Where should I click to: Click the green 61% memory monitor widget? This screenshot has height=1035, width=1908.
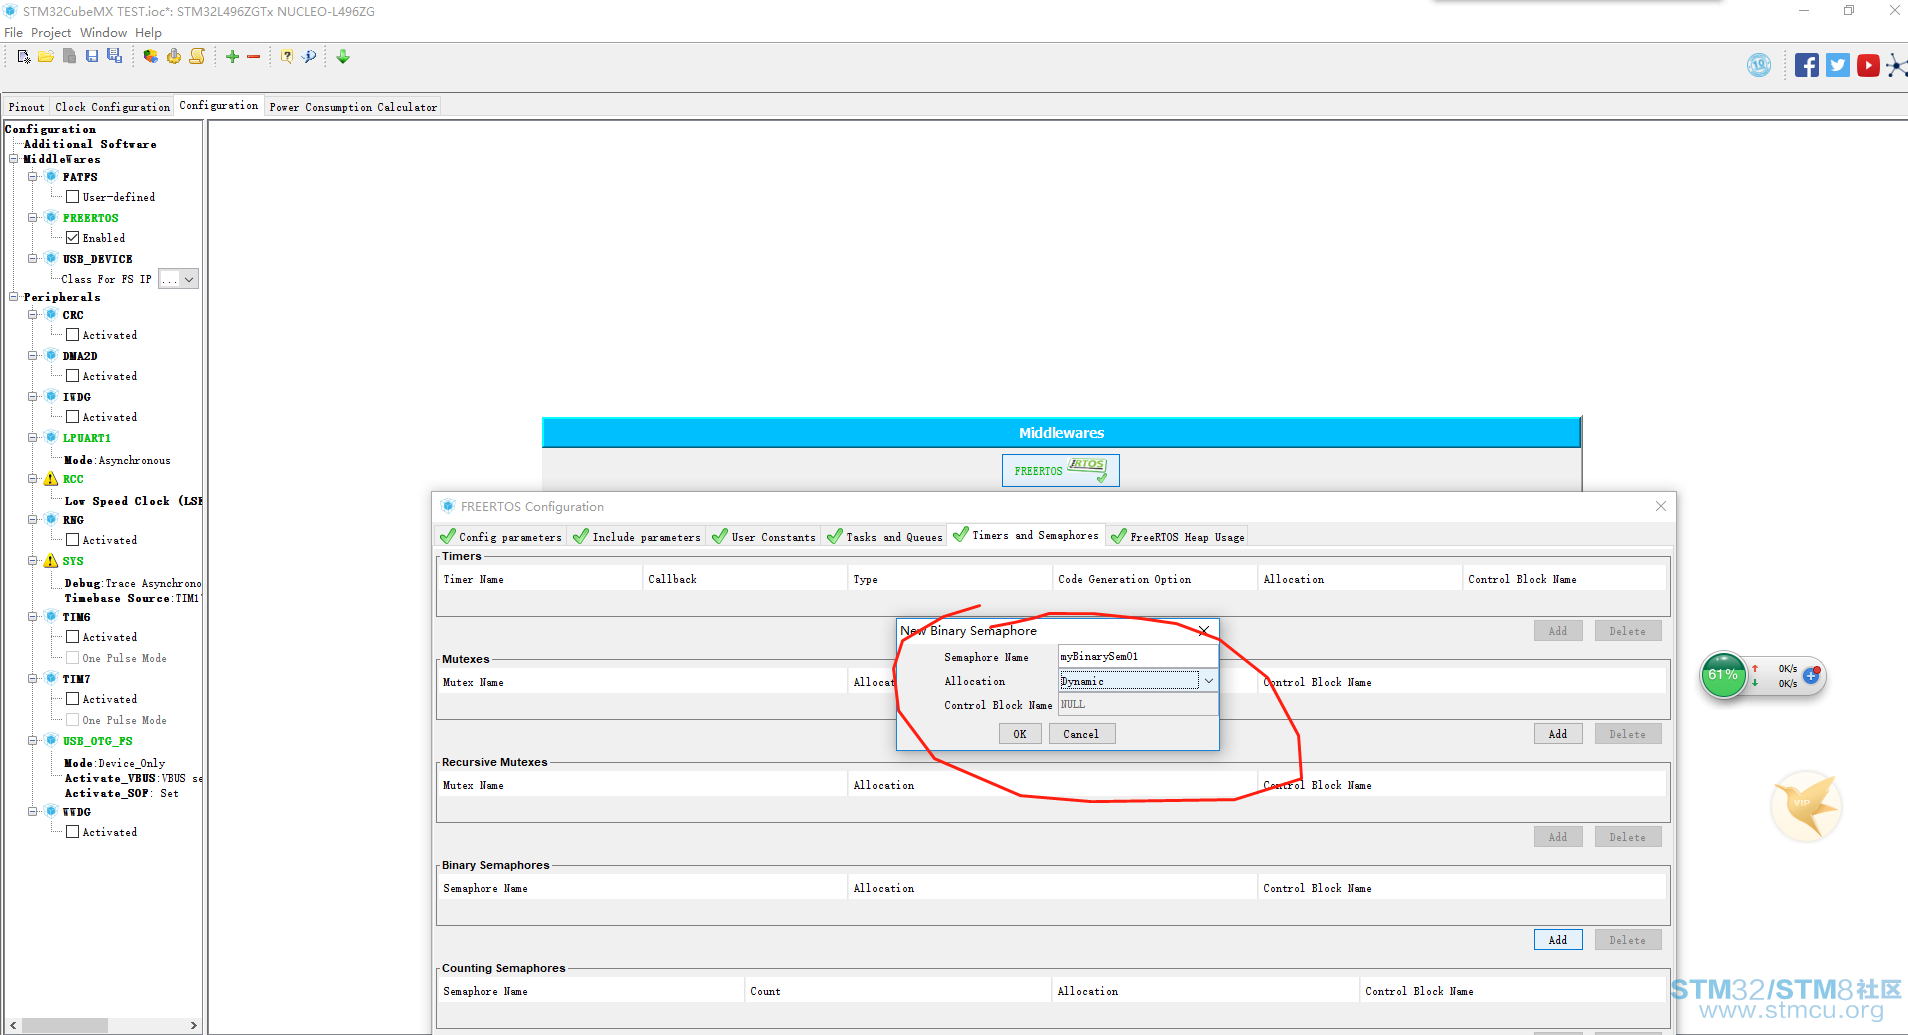(1723, 676)
